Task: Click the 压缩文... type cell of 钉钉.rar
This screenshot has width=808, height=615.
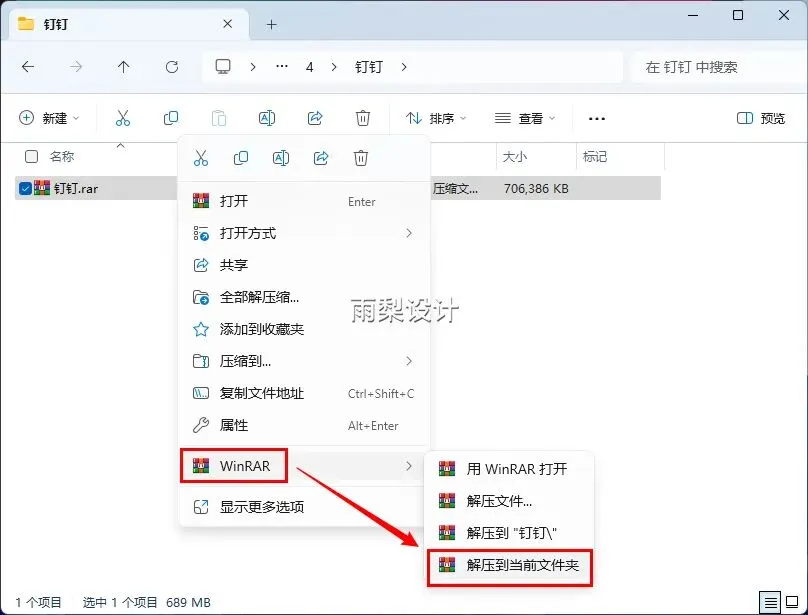Action: [x=455, y=189]
